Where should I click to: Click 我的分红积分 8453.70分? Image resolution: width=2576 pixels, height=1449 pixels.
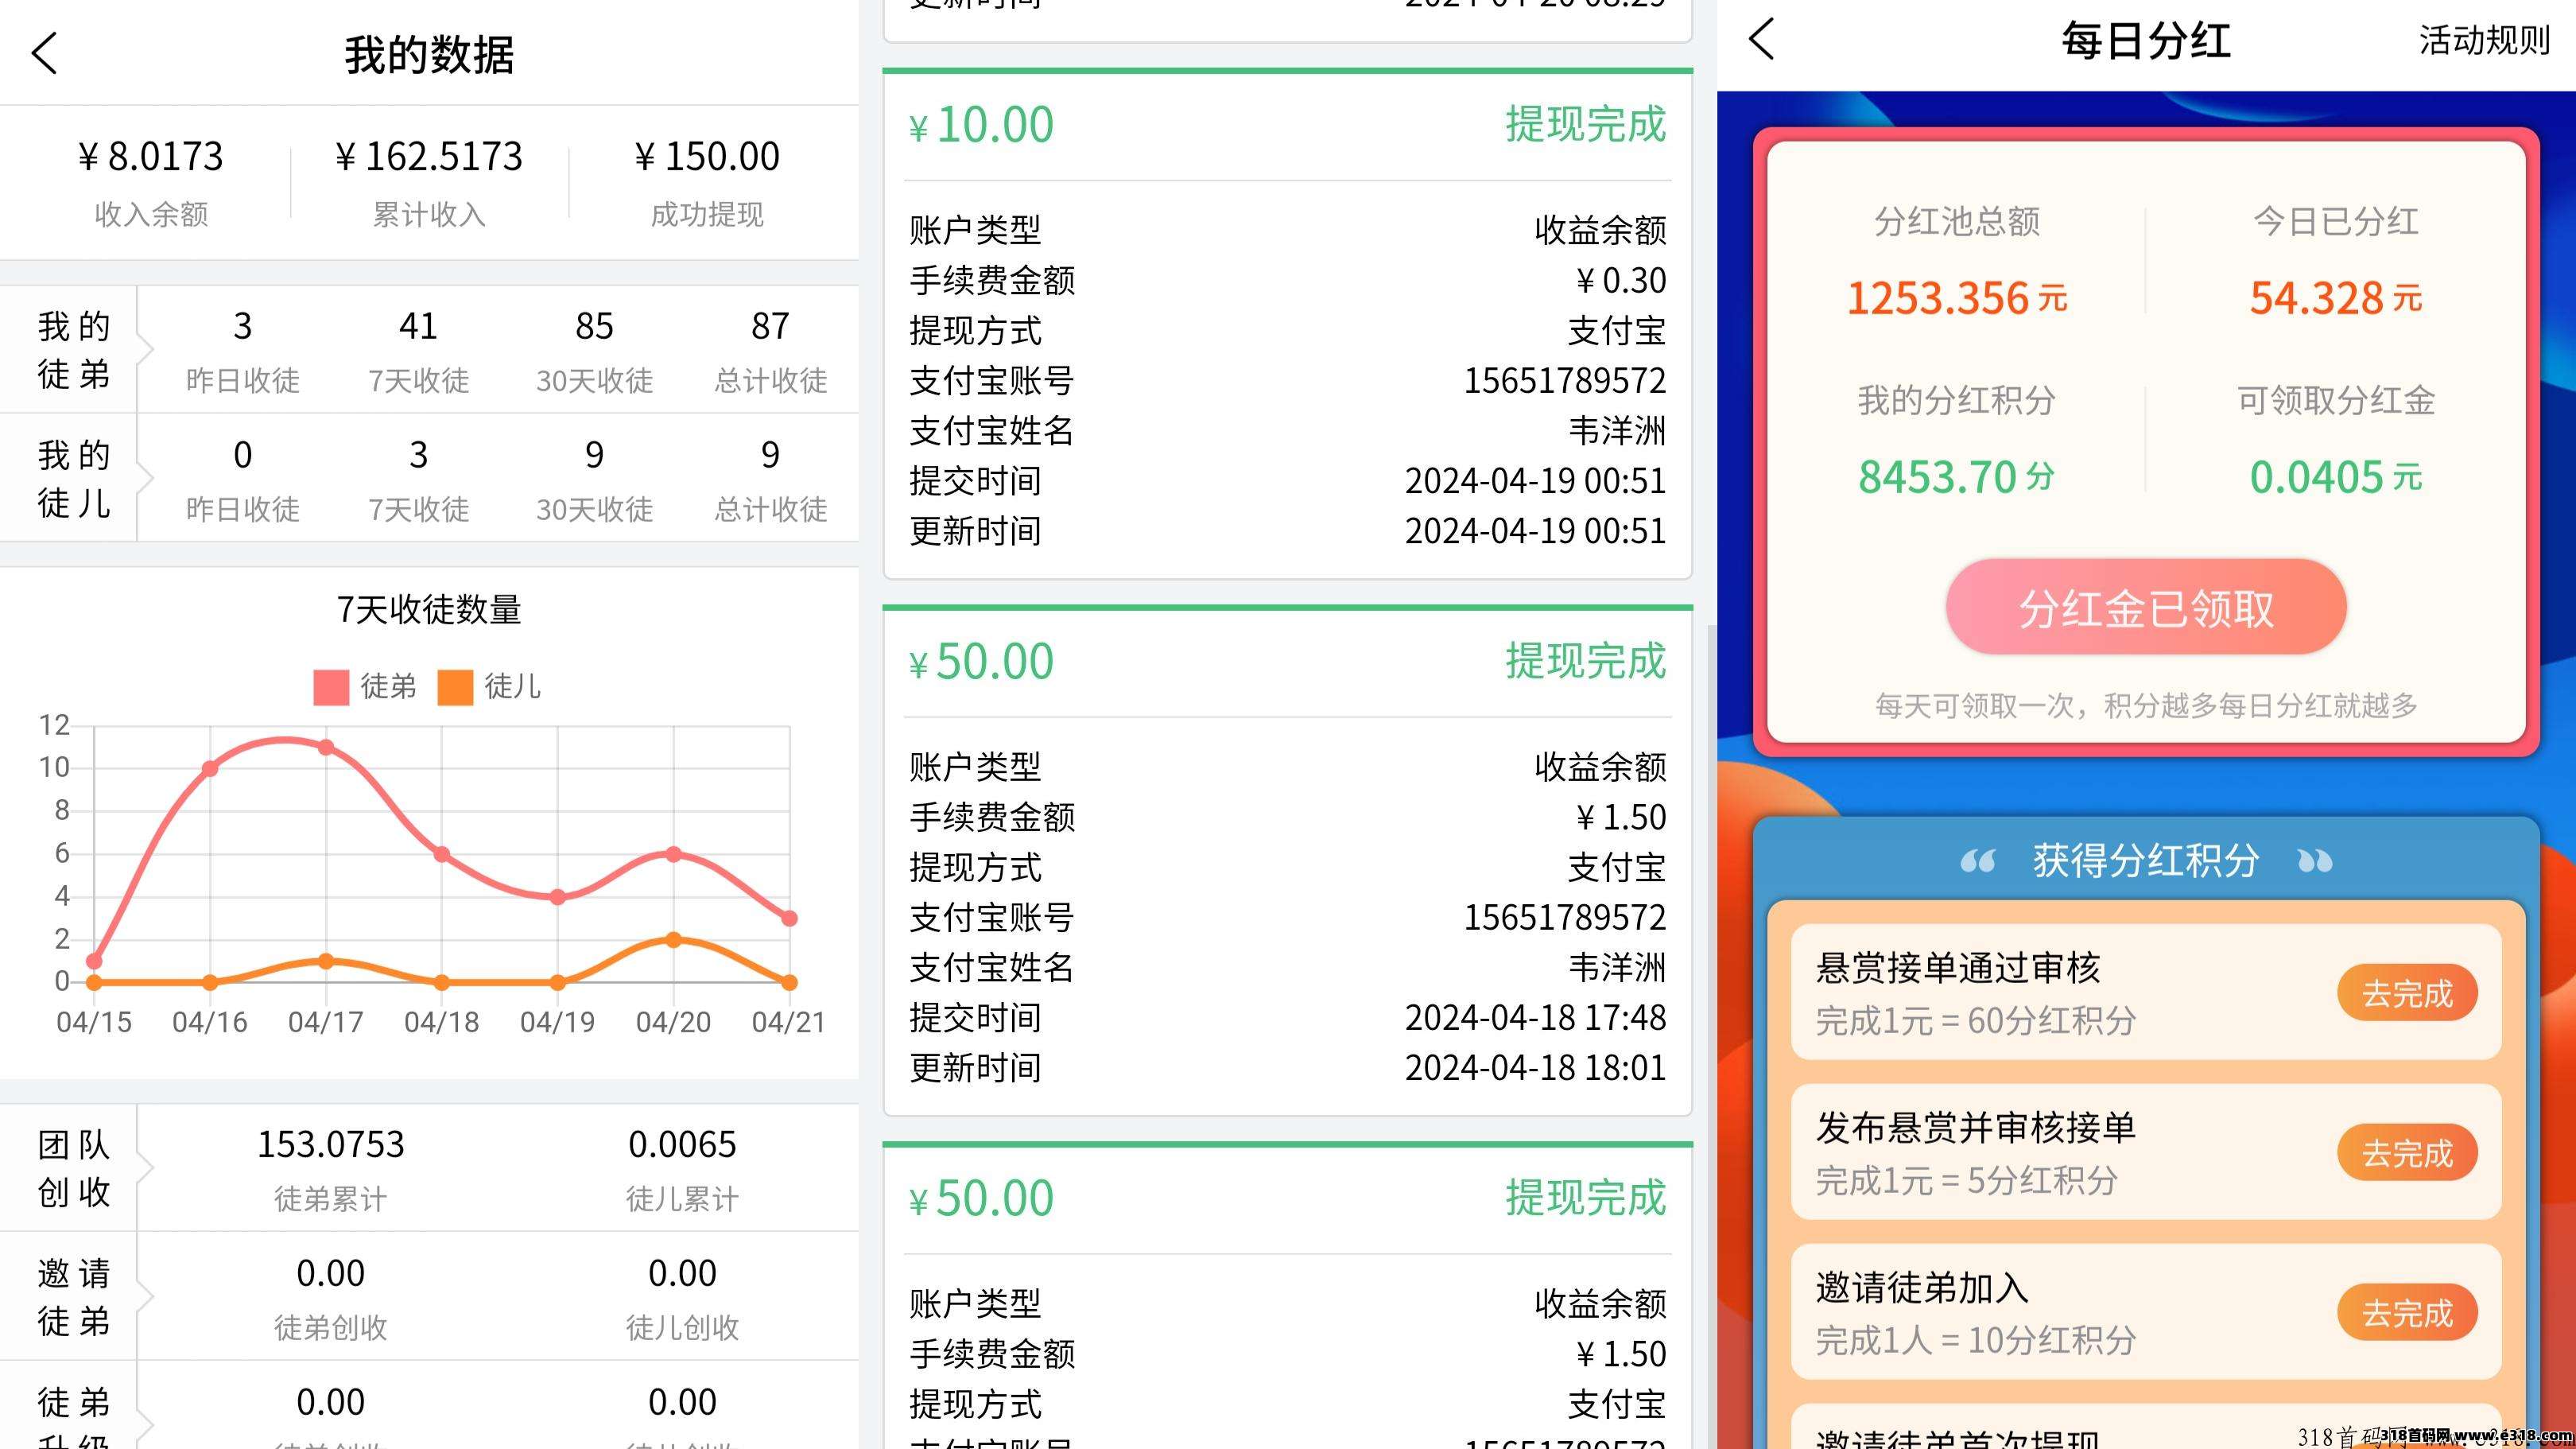click(x=1956, y=477)
